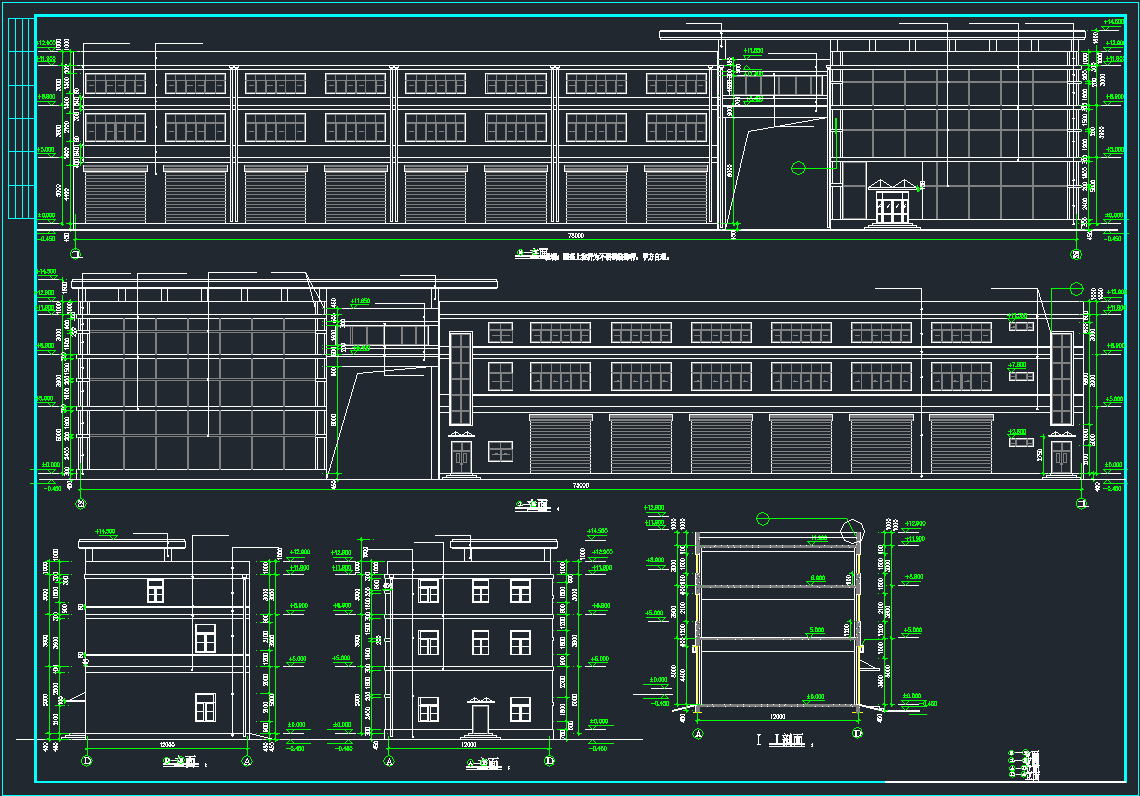The width and height of the screenshot is (1140, 796).
Task: Select the top elevation's title text
Action: click(x=530, y=255)
